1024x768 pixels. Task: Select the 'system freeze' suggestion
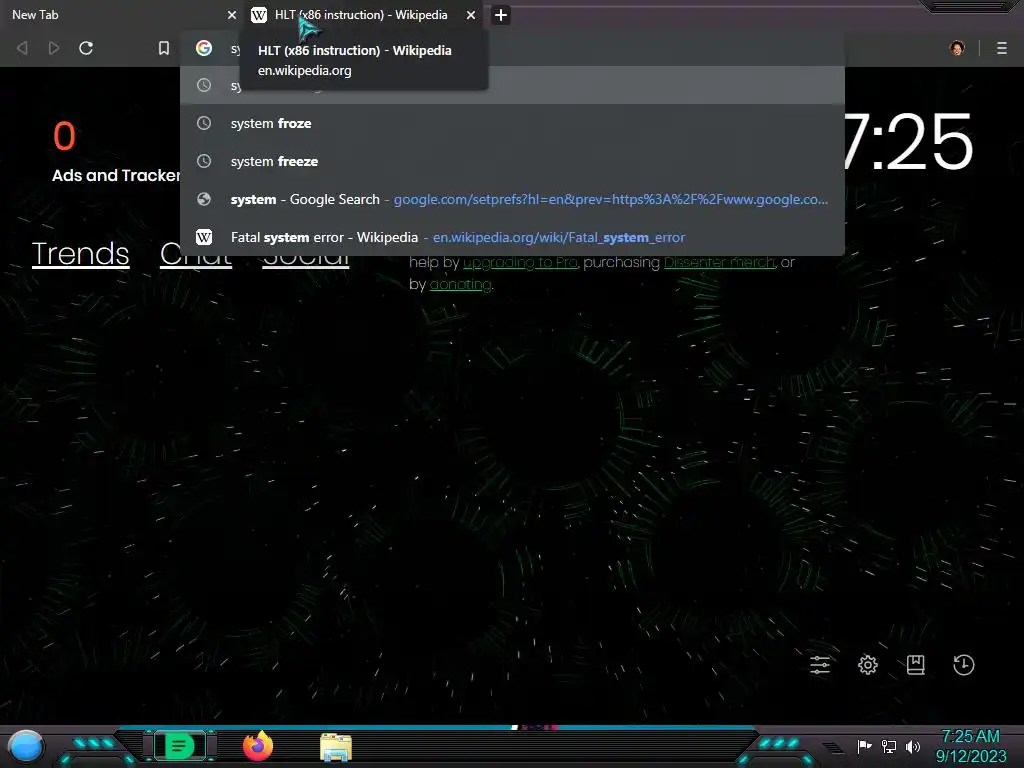[512, 161]
